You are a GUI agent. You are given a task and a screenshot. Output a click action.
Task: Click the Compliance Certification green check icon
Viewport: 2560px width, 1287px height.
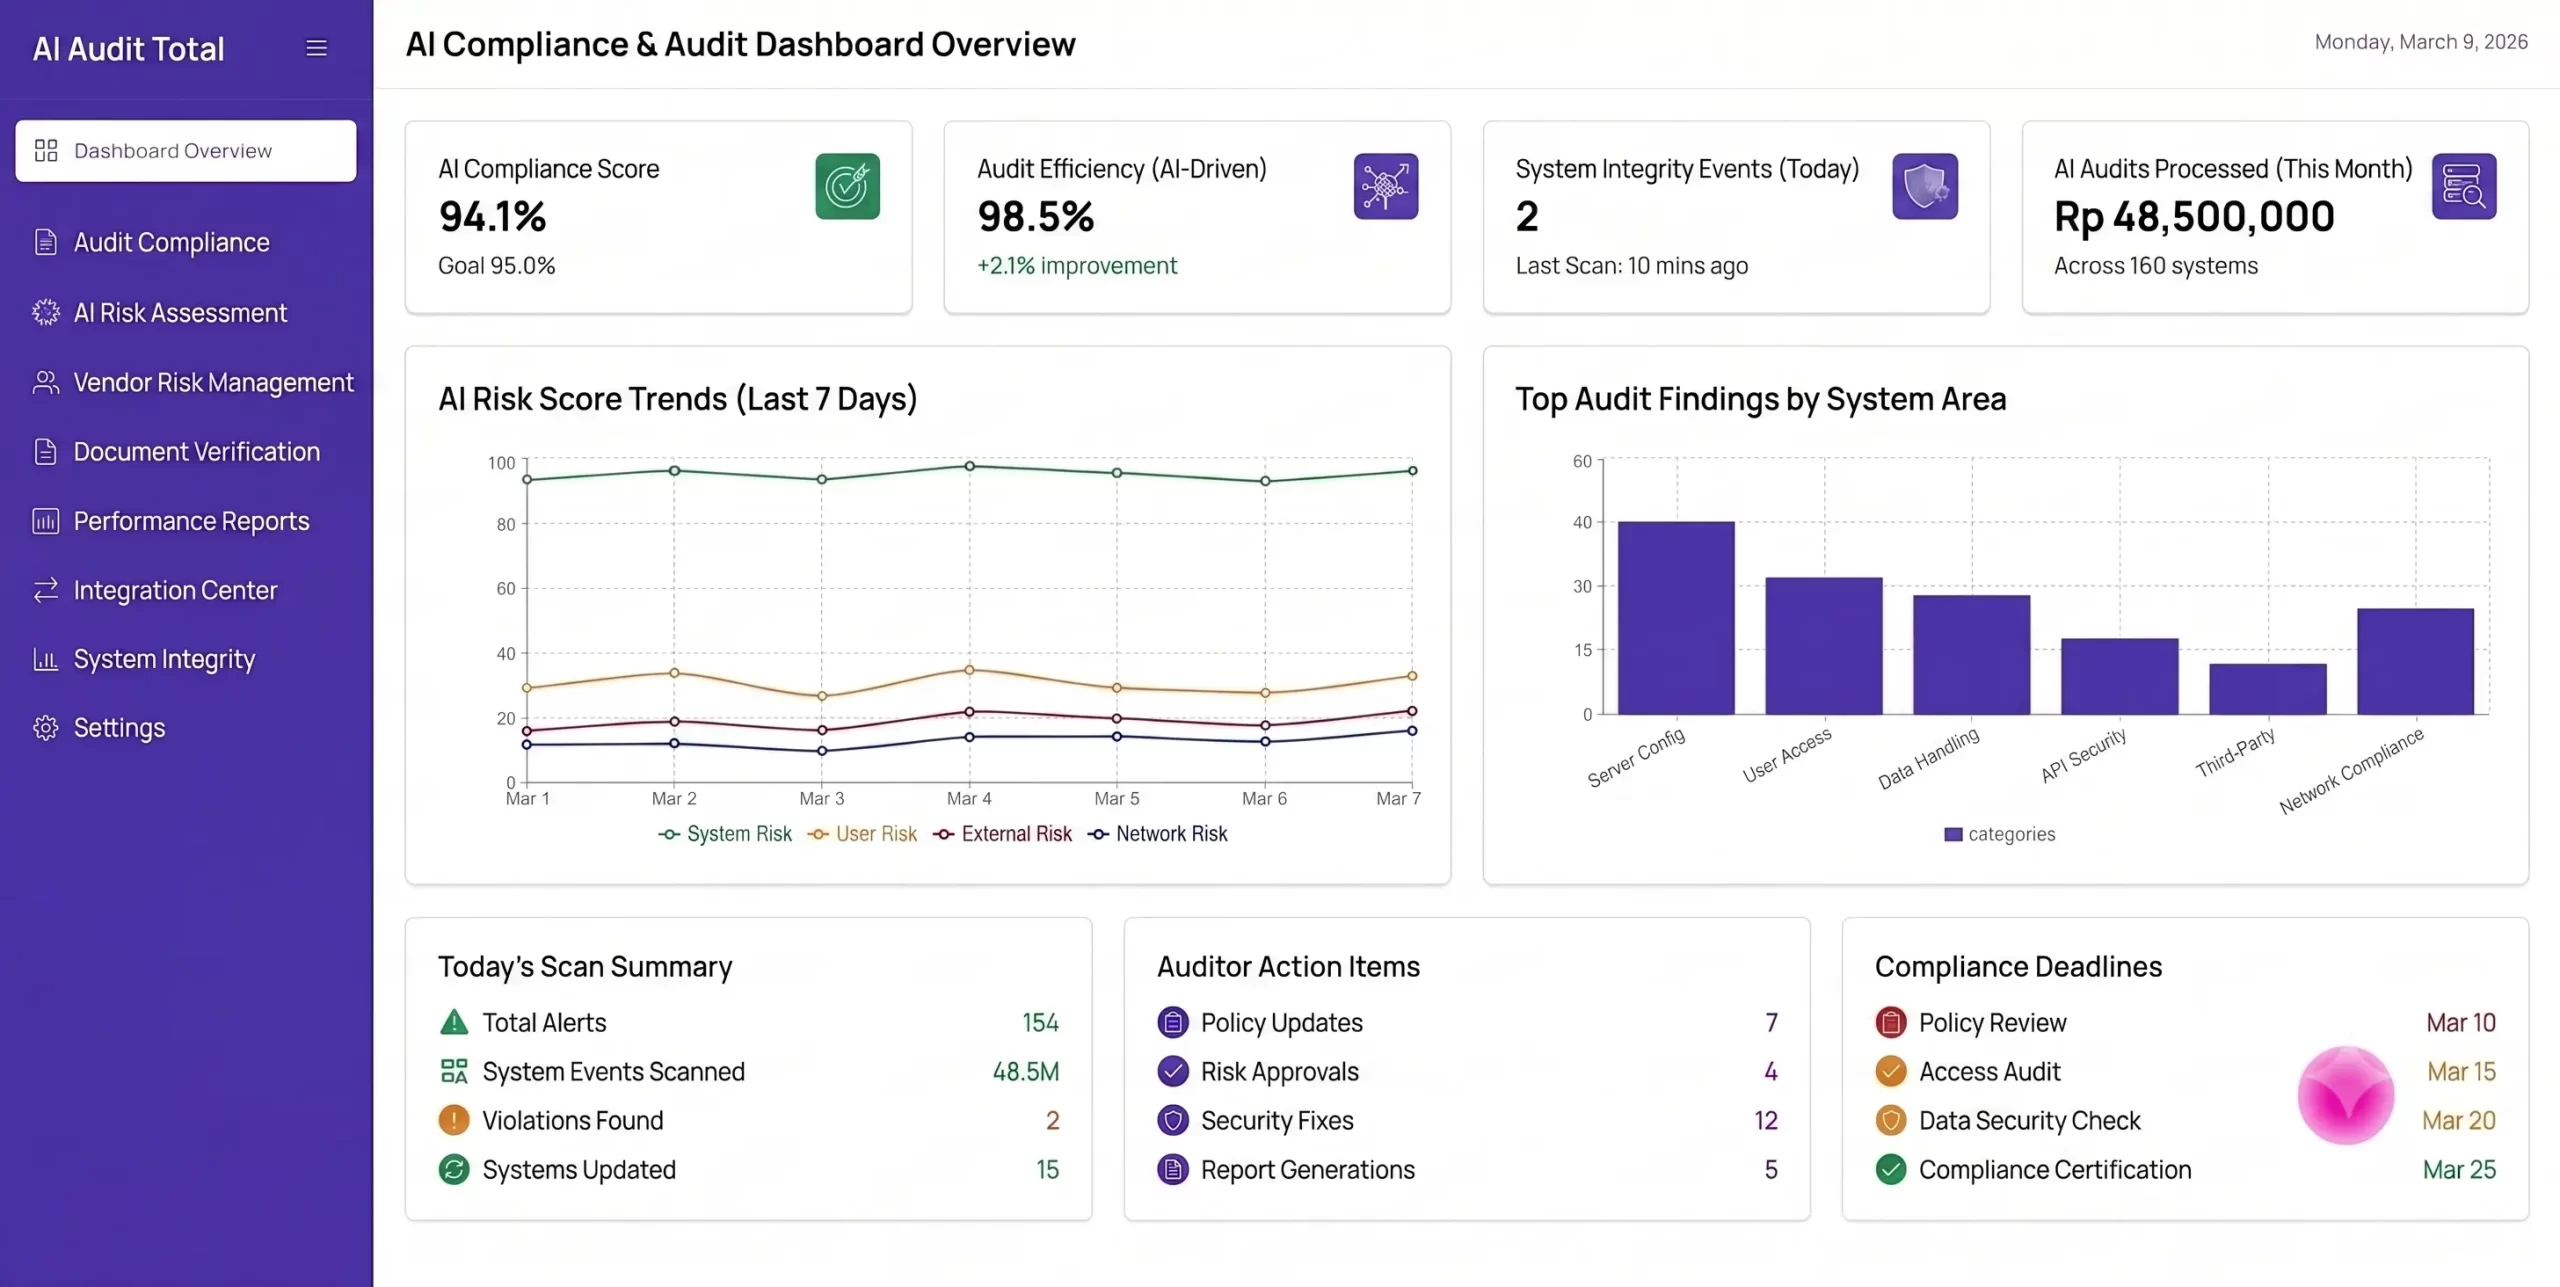coord(1891,1169)
